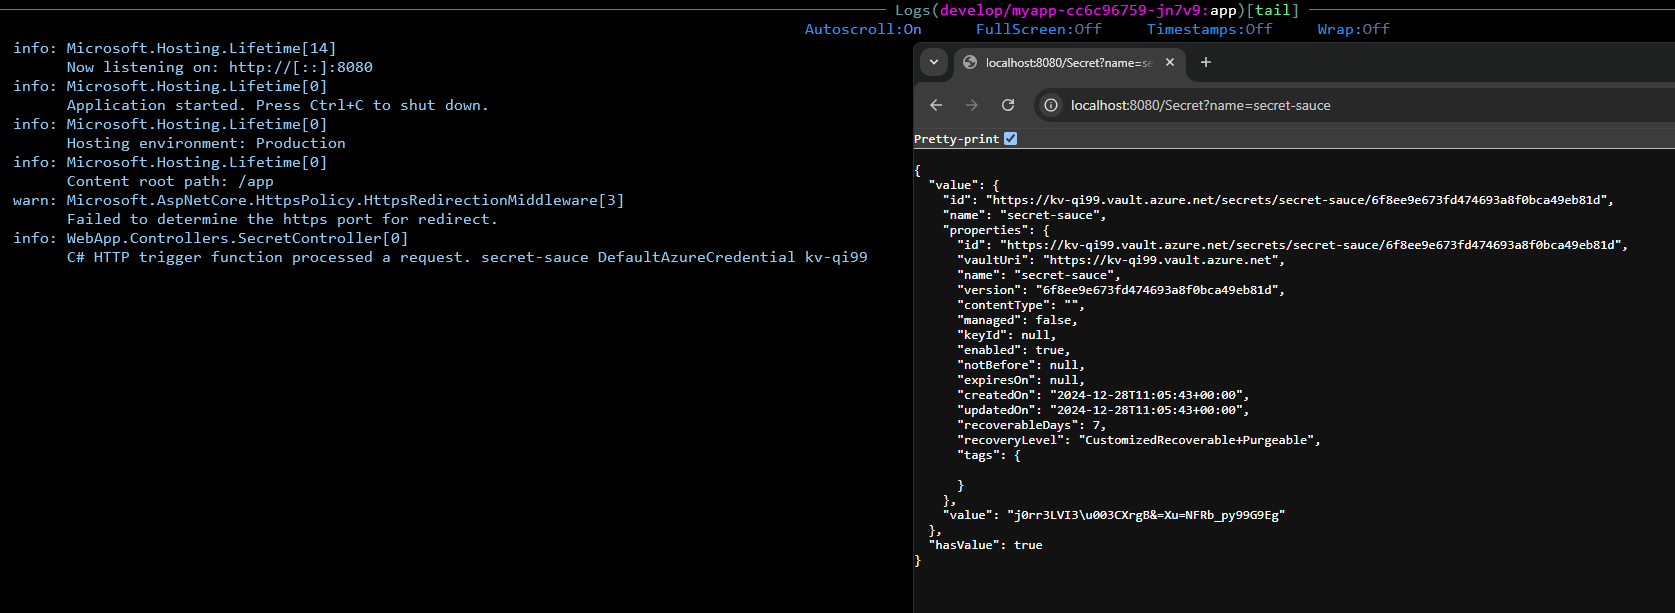Click the JSON "version" value line
The image size is (1675, 613).
(1121, 290)
